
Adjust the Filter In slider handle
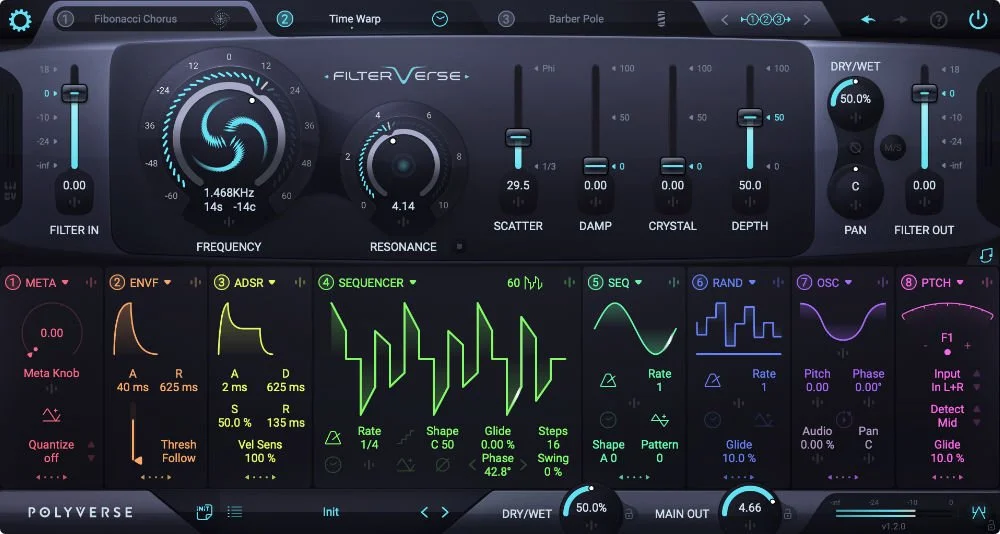[75, 93]
